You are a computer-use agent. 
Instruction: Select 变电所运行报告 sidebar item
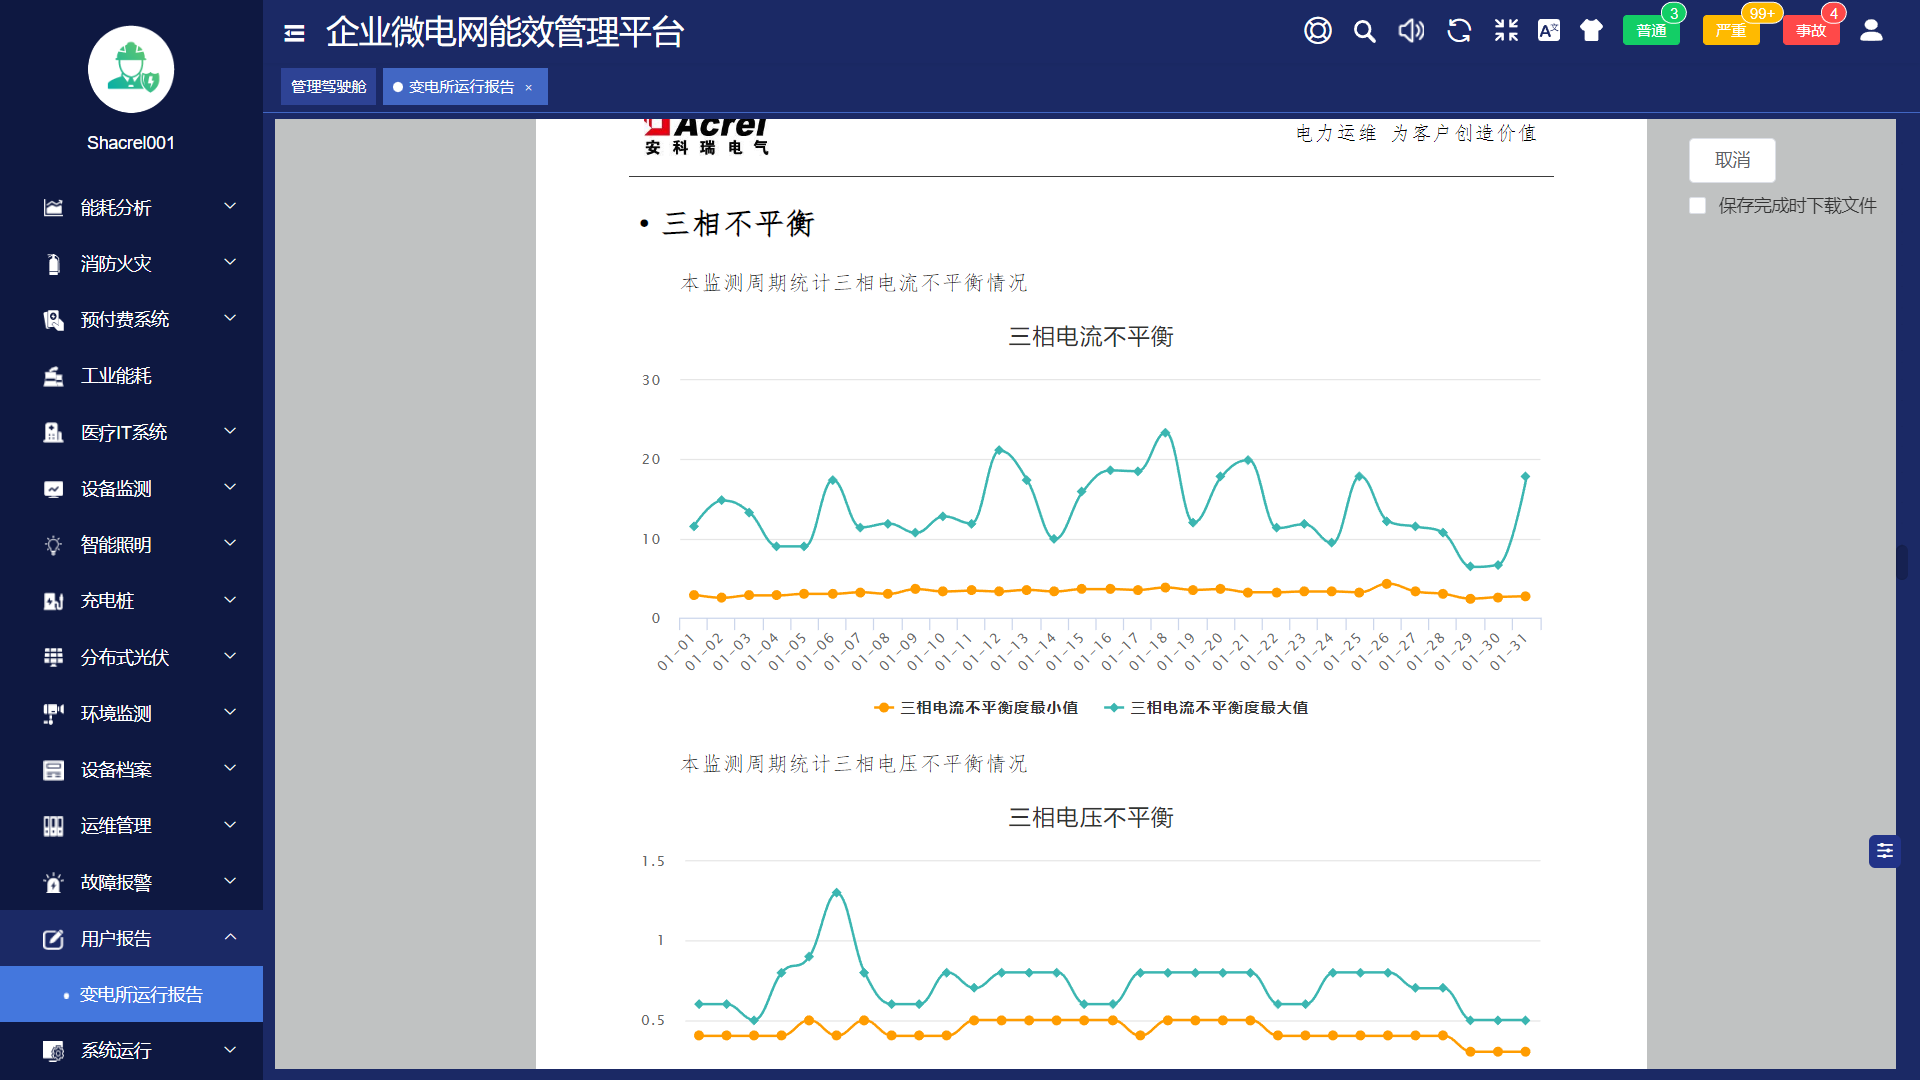[x=141, y=994]
